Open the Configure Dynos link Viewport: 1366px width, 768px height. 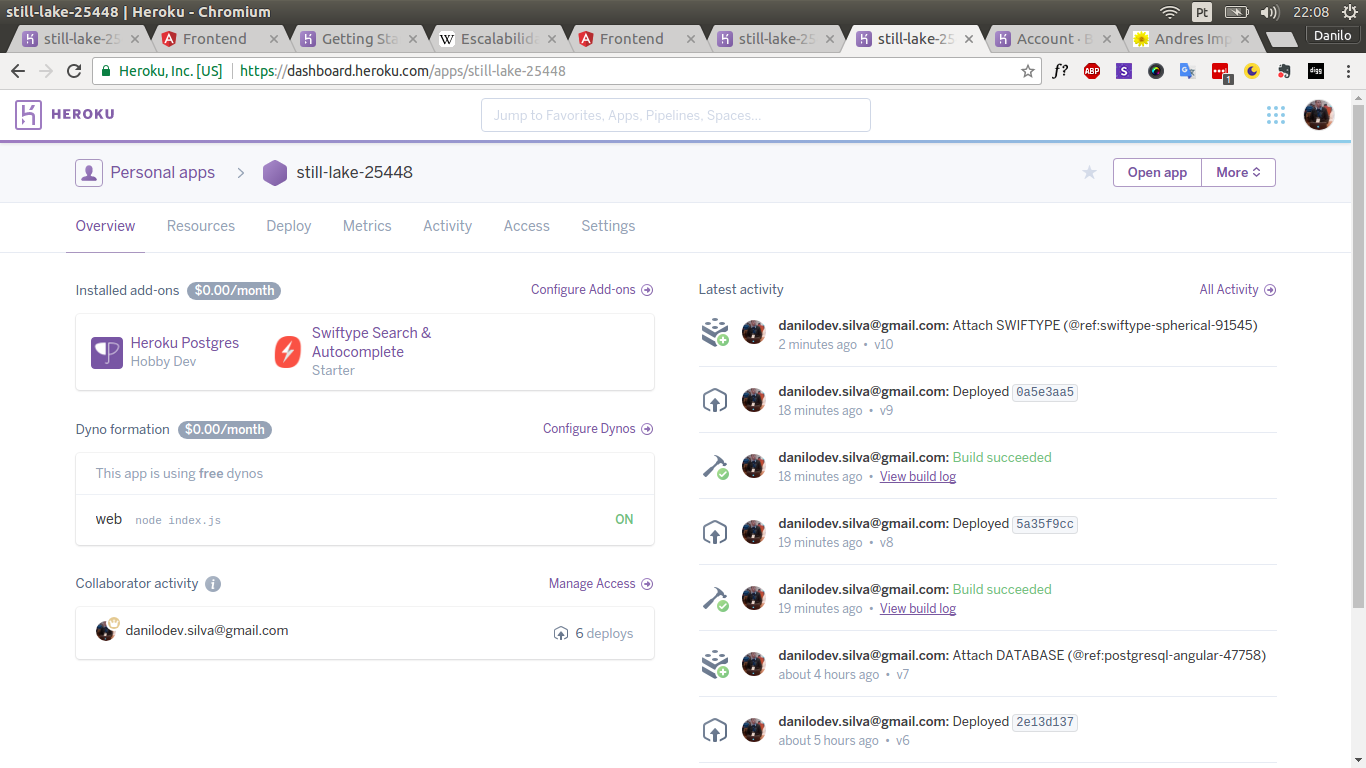(598, 429)
